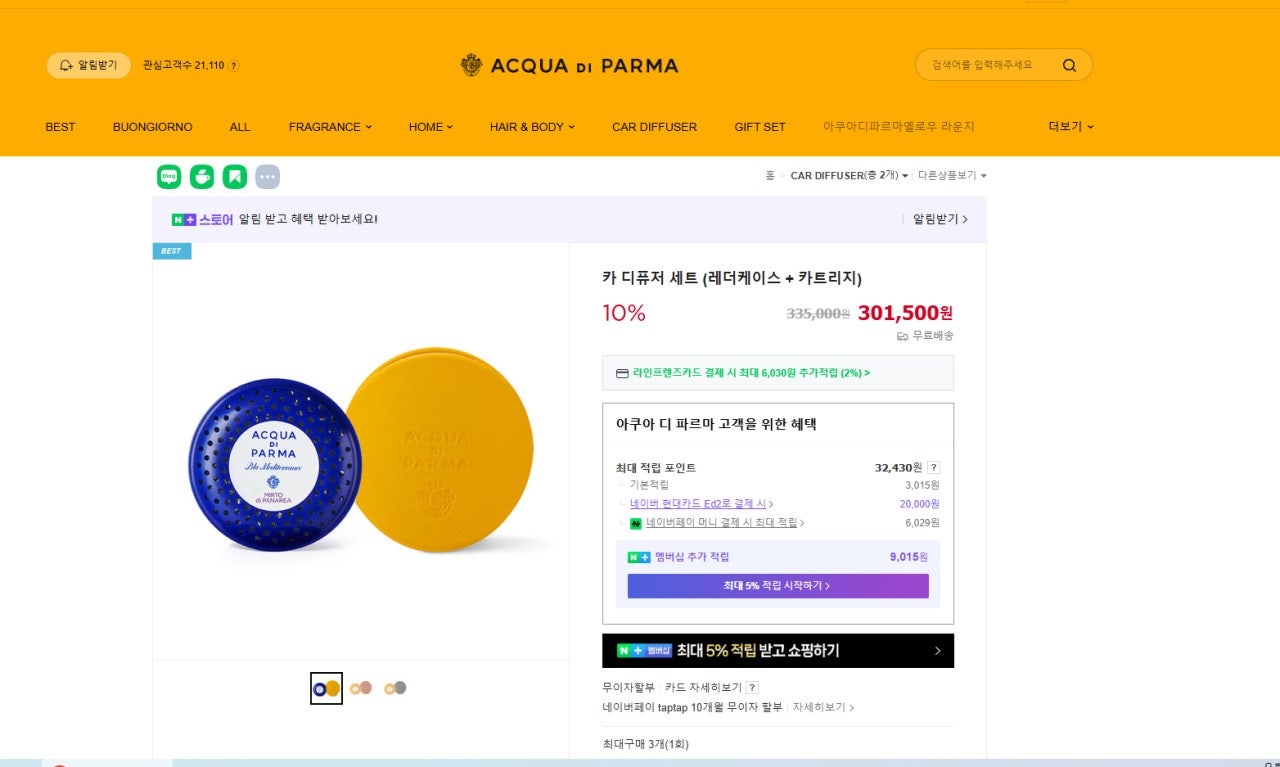This screenshot has height=767, width=1280.
Task: Click the 무료배송 delivery icon
Action: click(x=905, y=337)
